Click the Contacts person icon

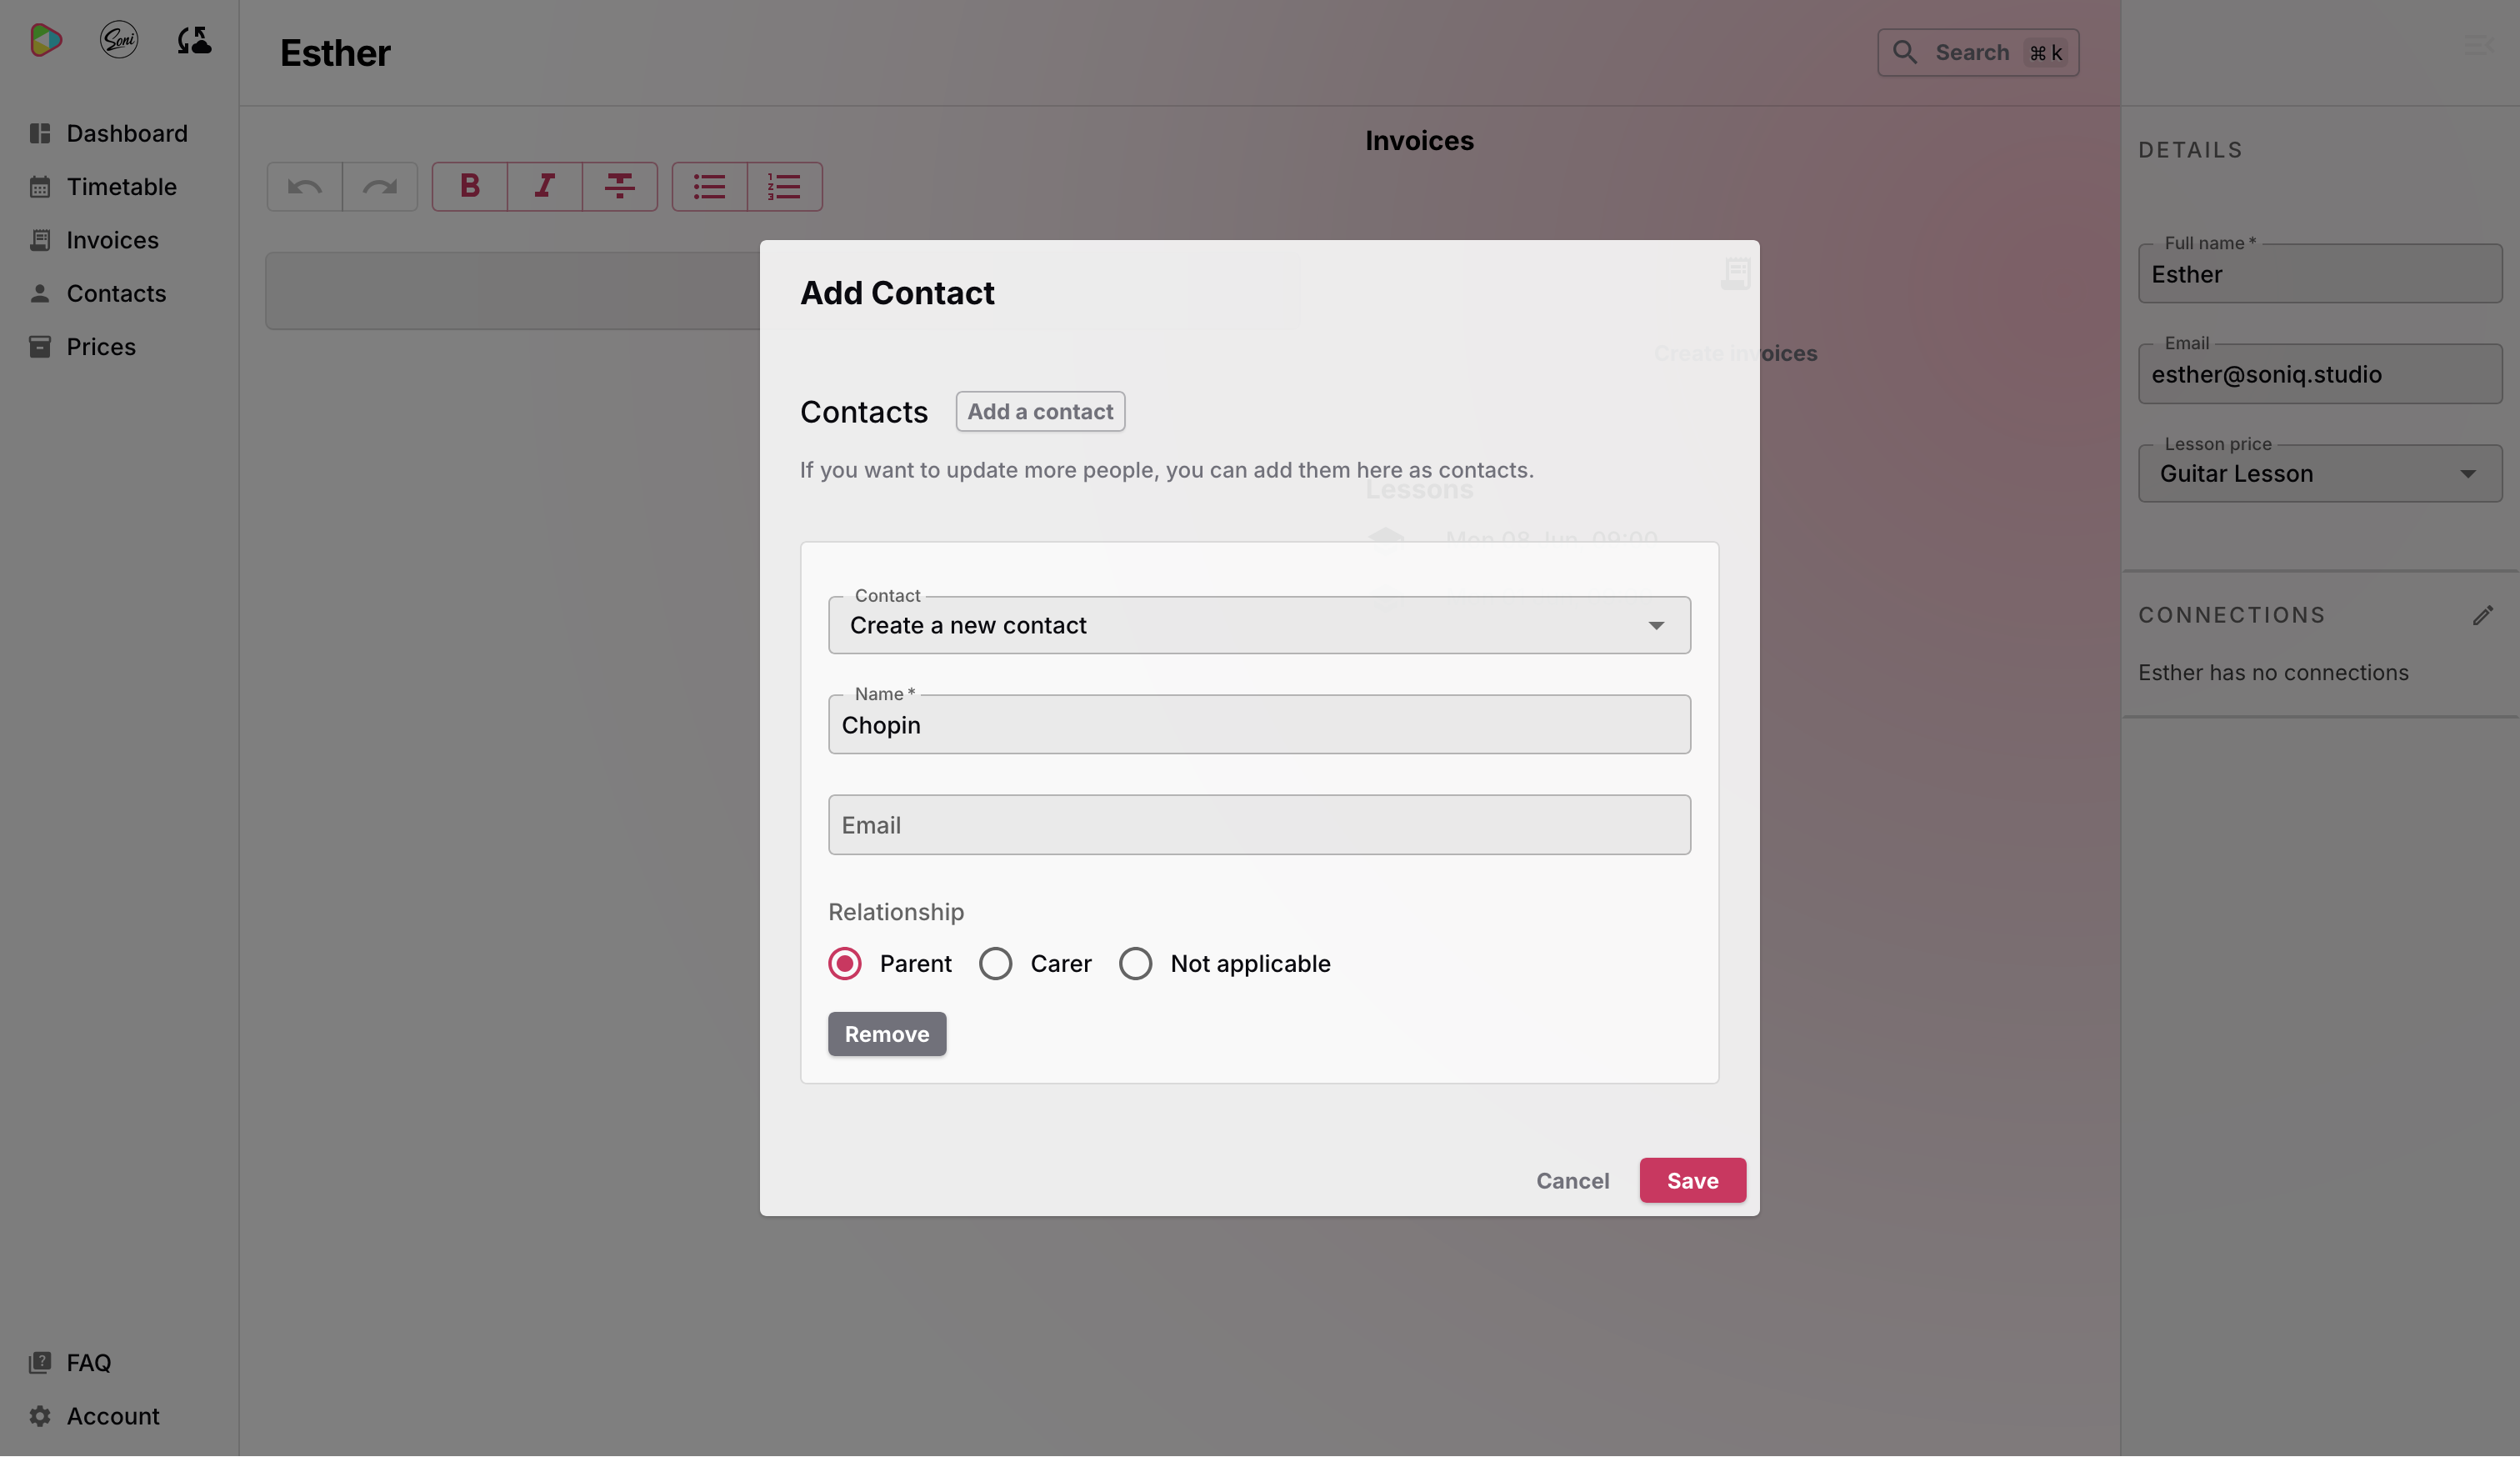click(40, 293)
